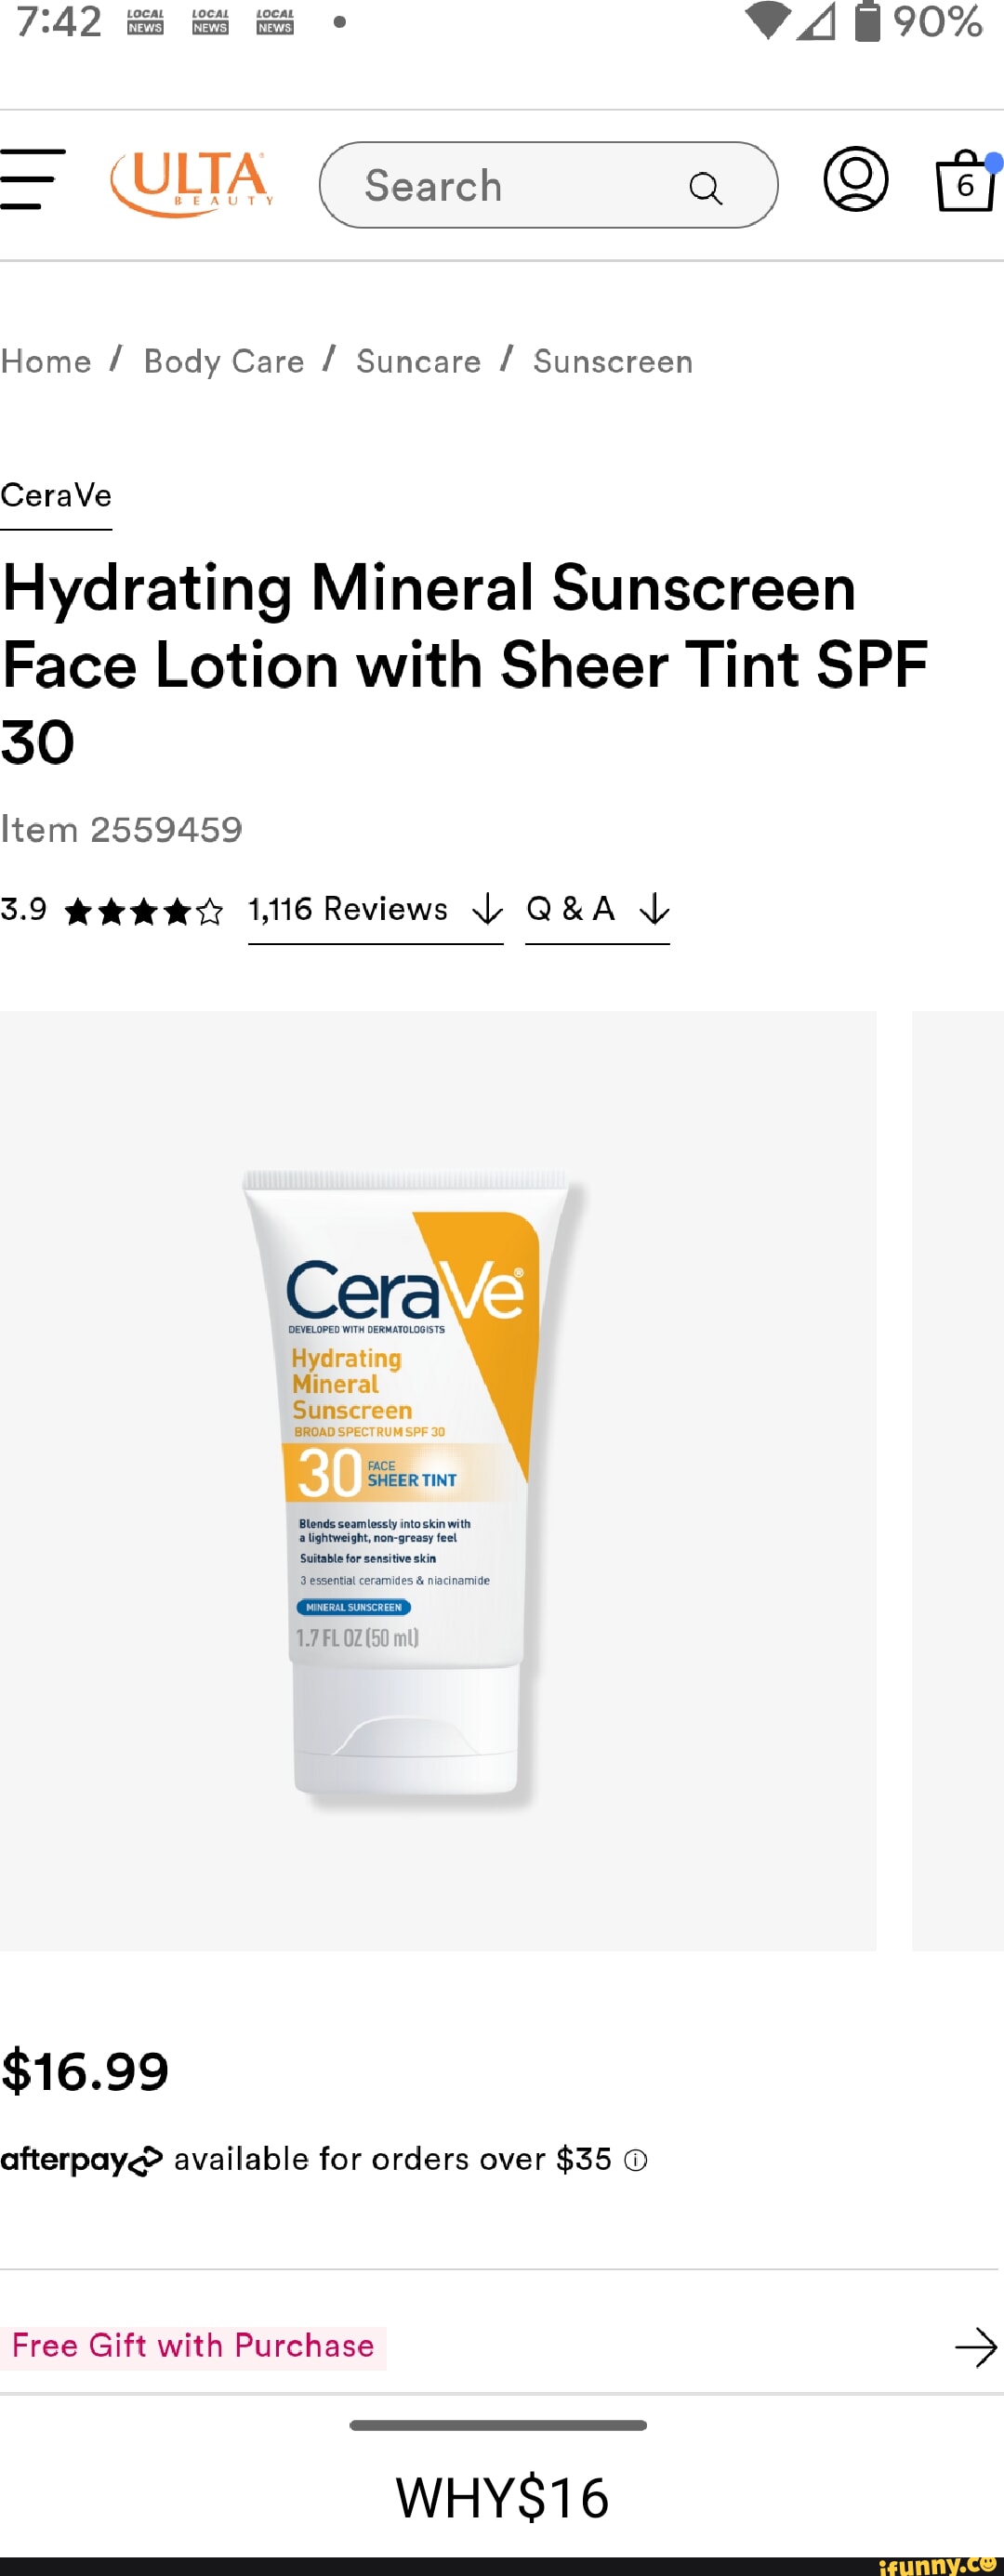Tap the Ulta Beauty logo
Screen dimensions: 1004x2576
tap(191, 183)
